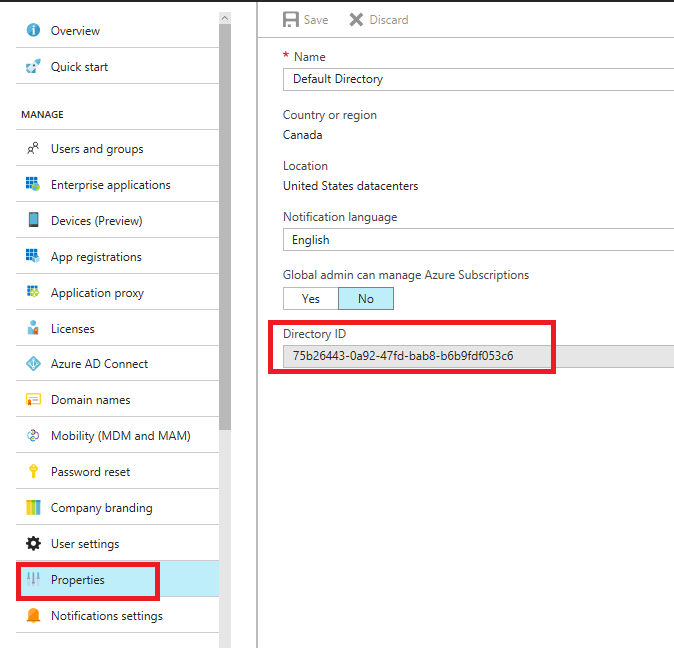Click the Properties sliders icon
The width and height of the screenshot is (674, 648).
pyautogui.click(x=33, y=580)
